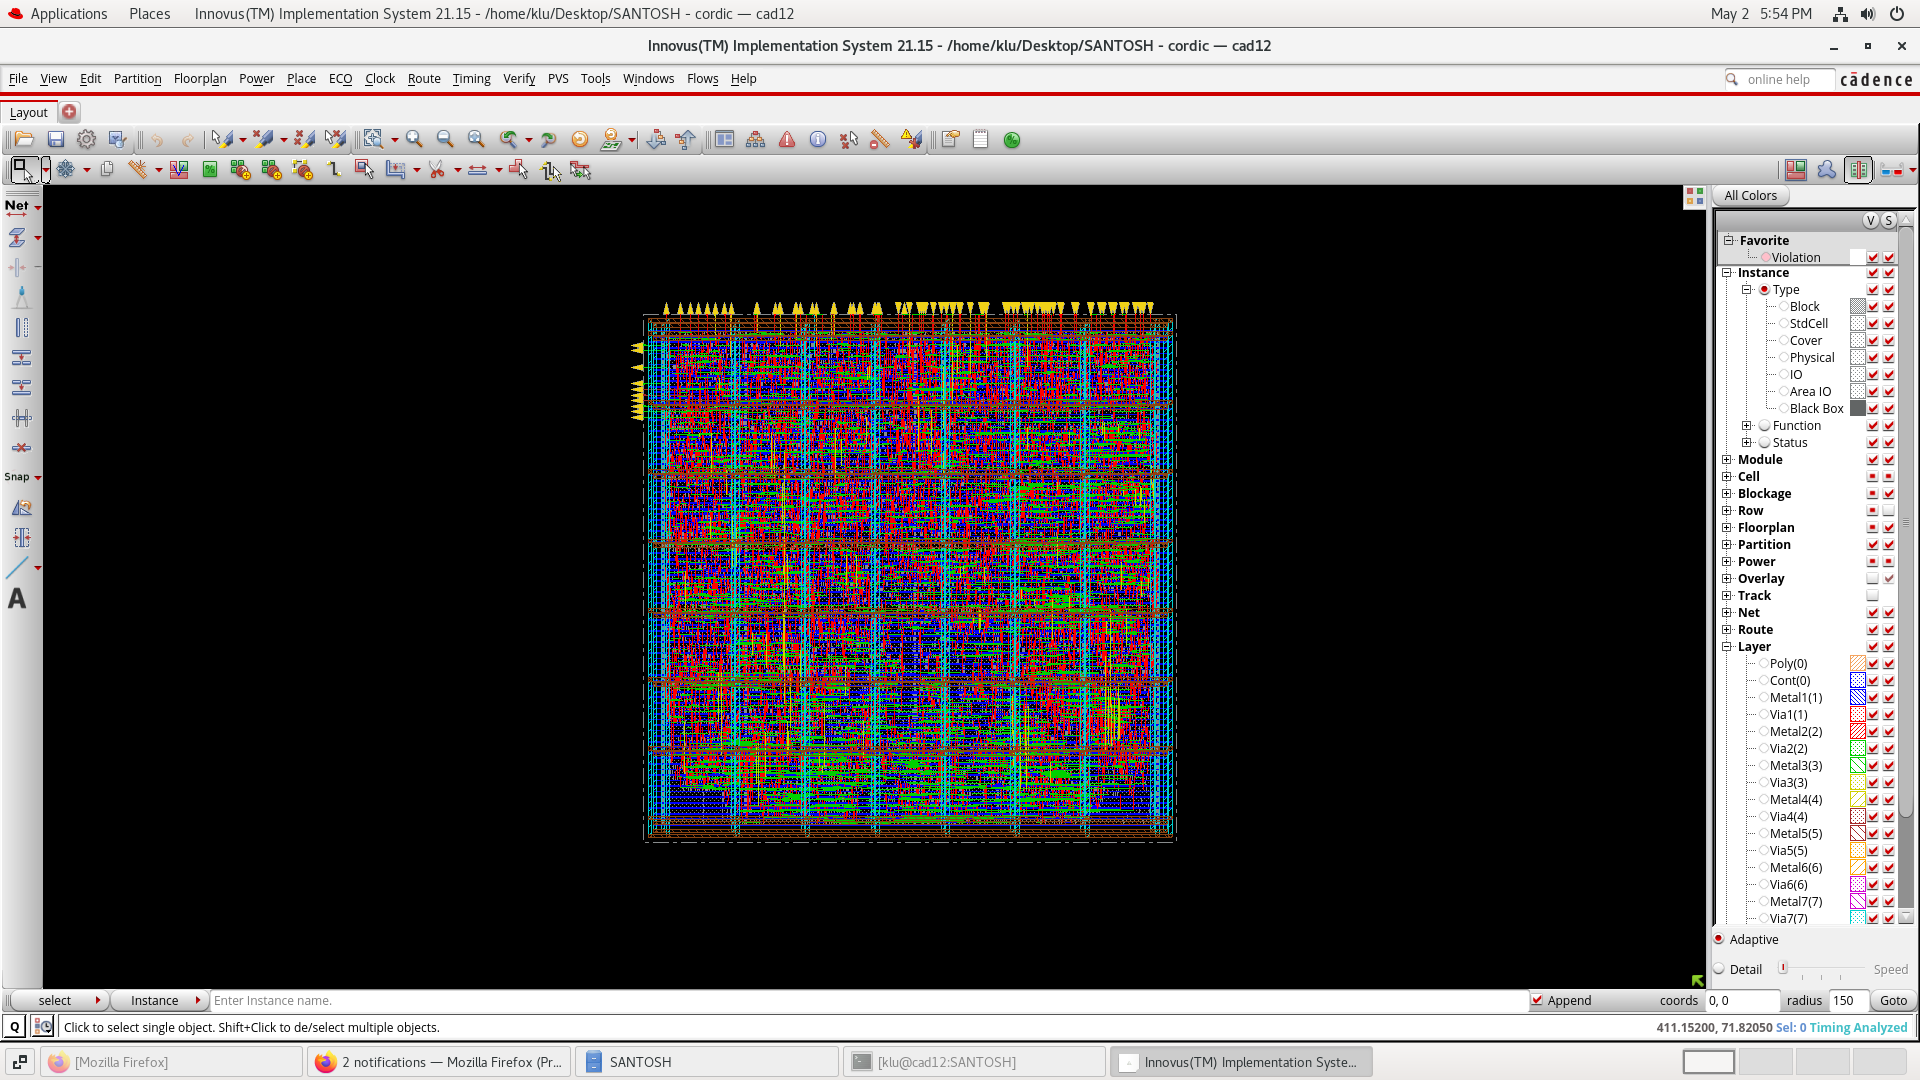This screenshot has height=1080, width=1920.
Task: Open the Floorplan menu
Action: point(199,78)
